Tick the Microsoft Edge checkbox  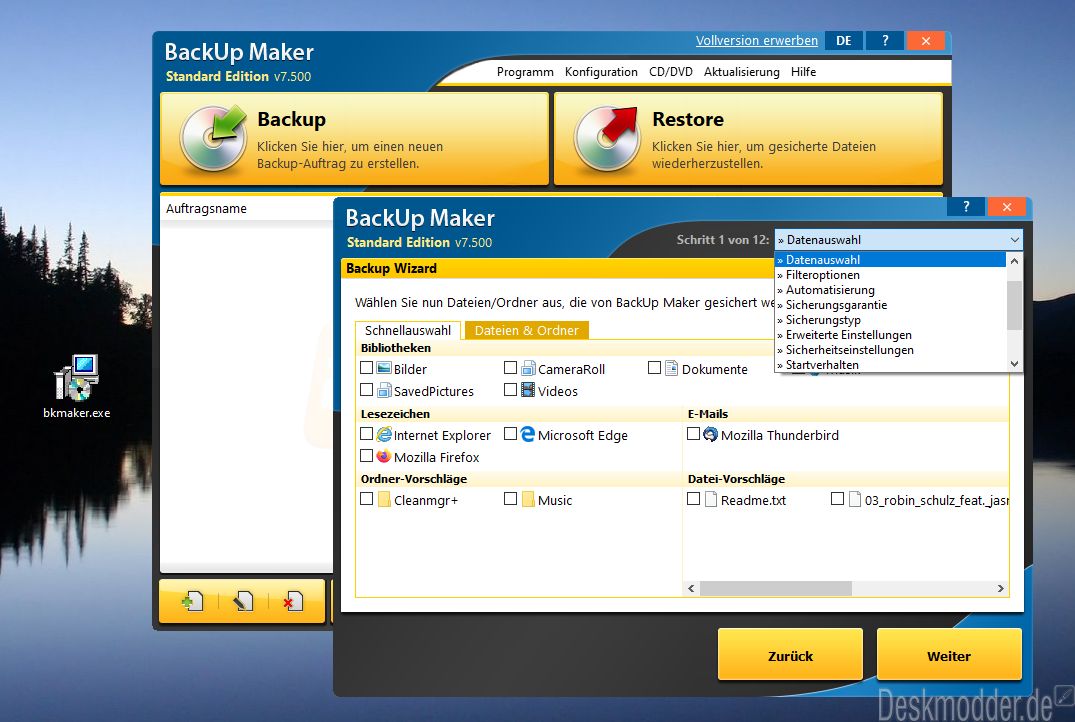click(510, 434)
